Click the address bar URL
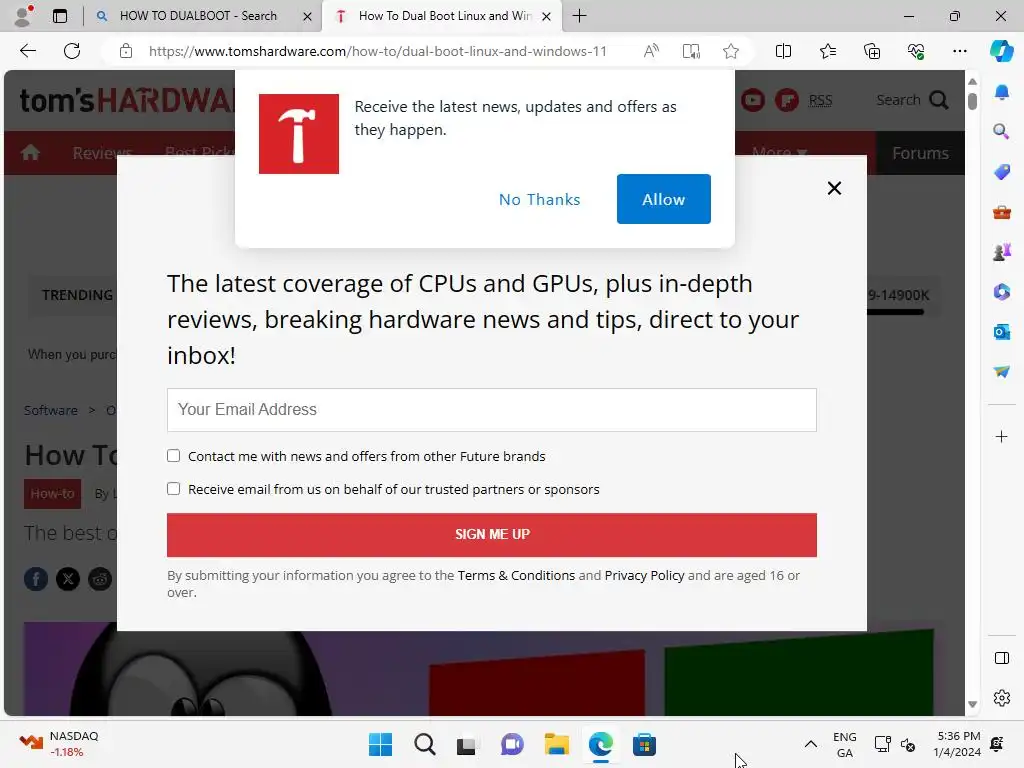This screenshot has height=768, width=1024. (x=377, y=51)
